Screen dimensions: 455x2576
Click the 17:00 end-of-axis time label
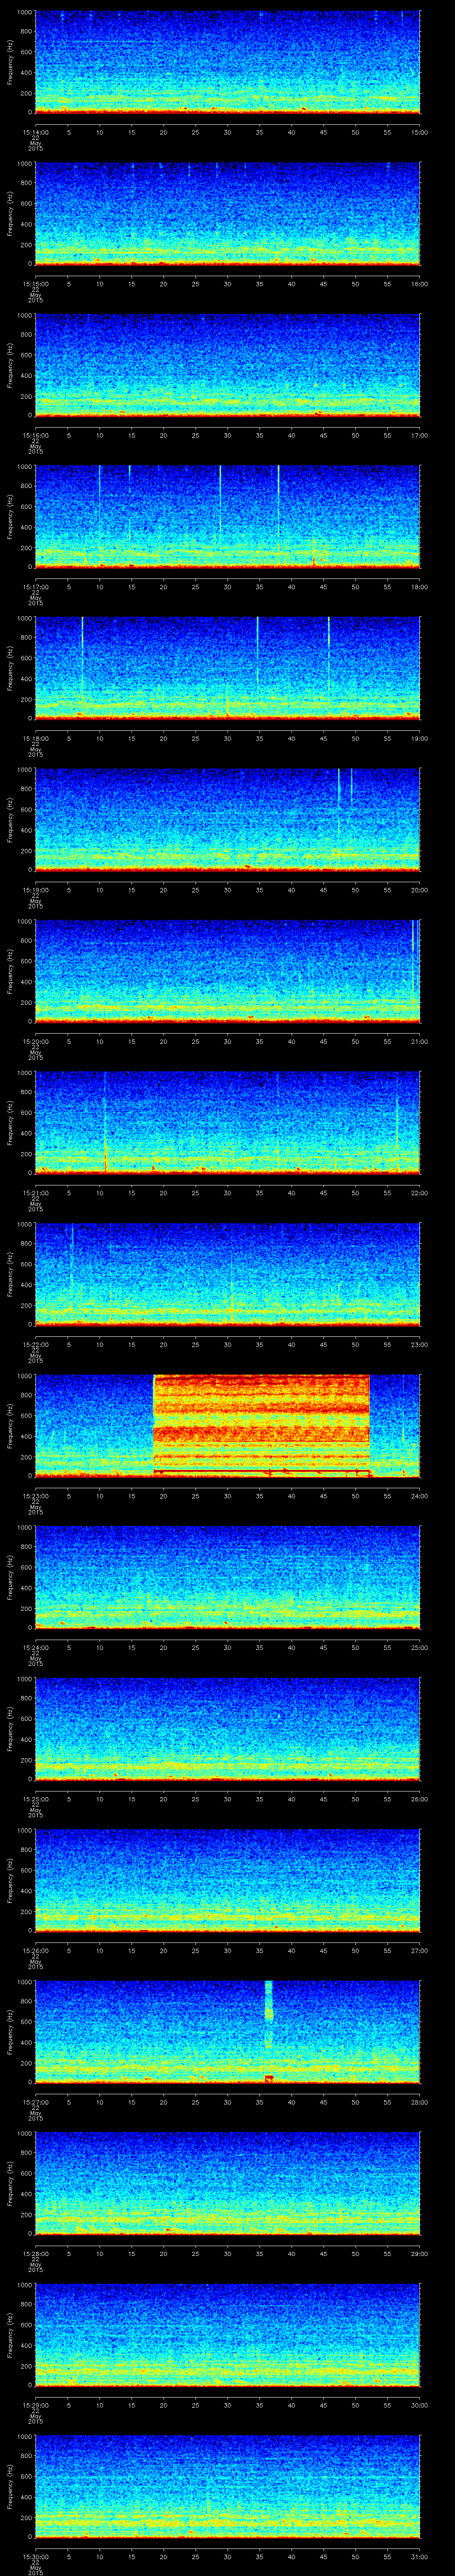(x=419, y=435)
